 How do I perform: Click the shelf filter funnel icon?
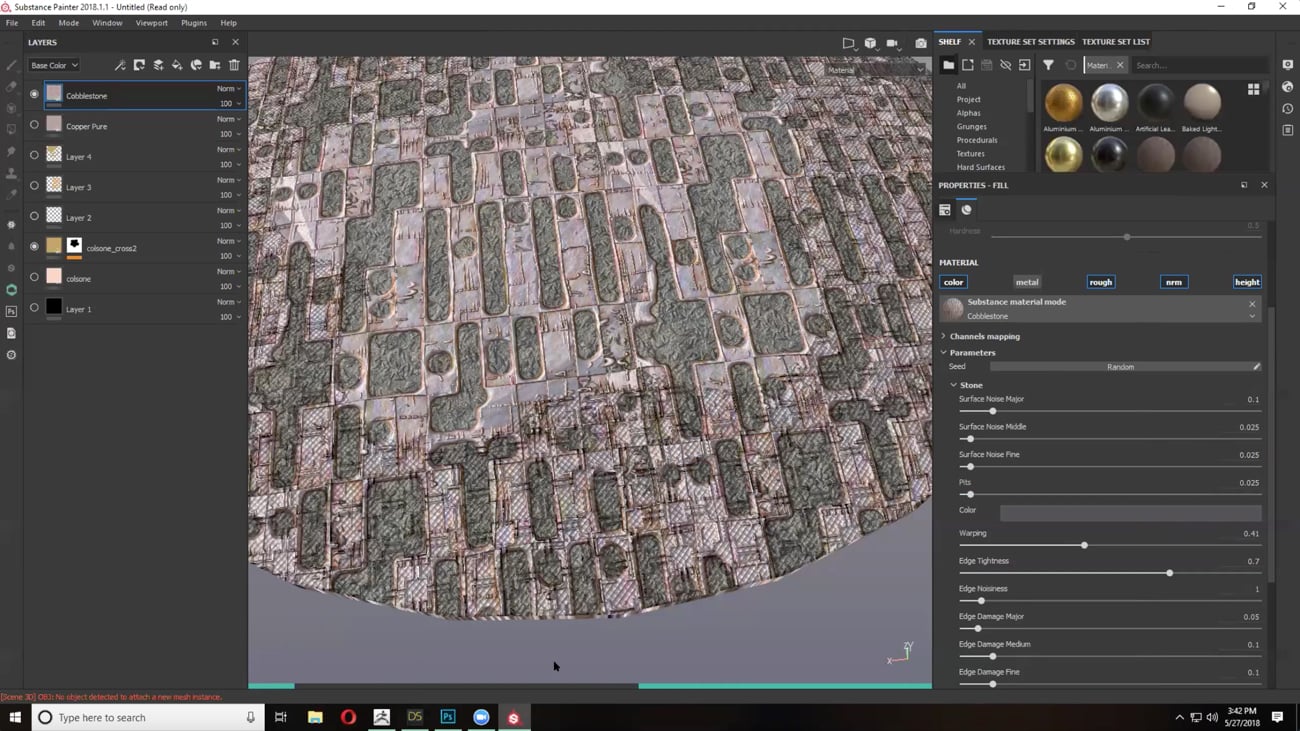point(1048,66)
